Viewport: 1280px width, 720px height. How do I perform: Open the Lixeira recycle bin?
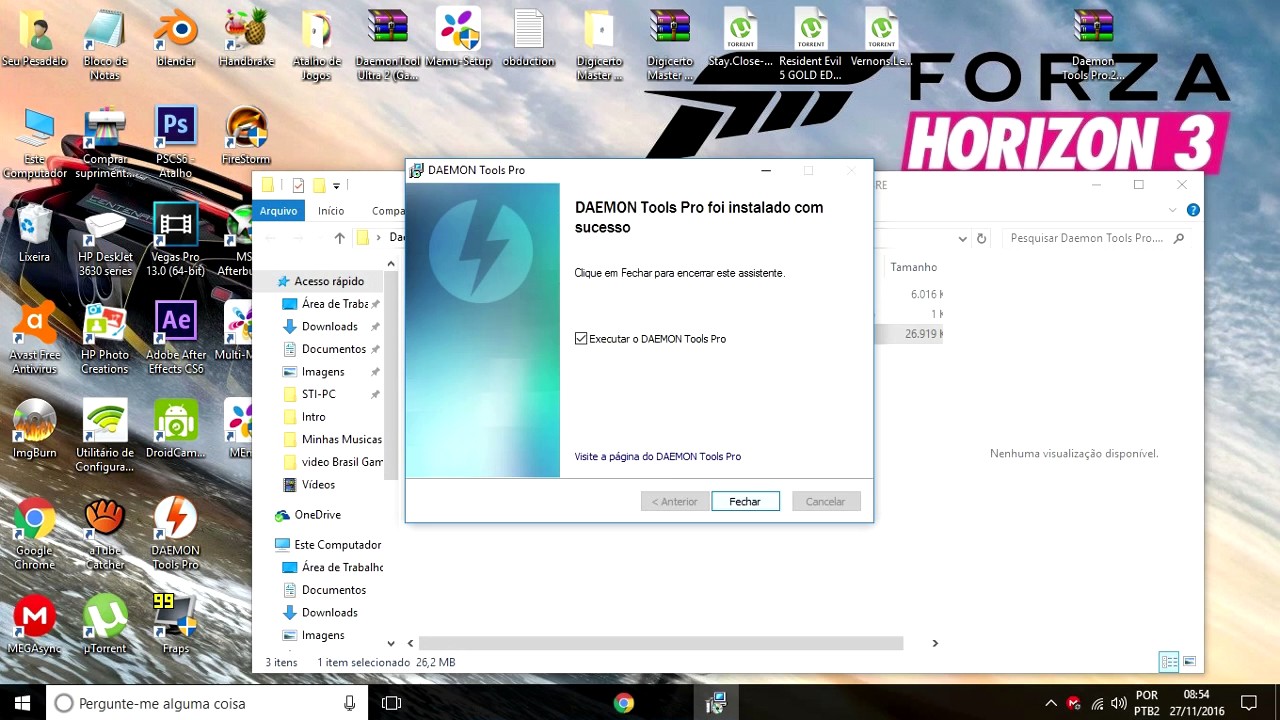35,232
